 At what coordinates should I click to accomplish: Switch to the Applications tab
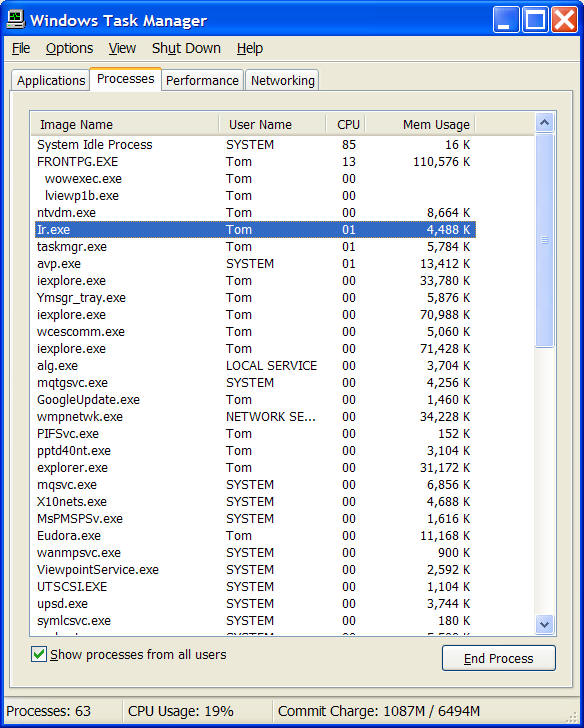tap(51, 80)
